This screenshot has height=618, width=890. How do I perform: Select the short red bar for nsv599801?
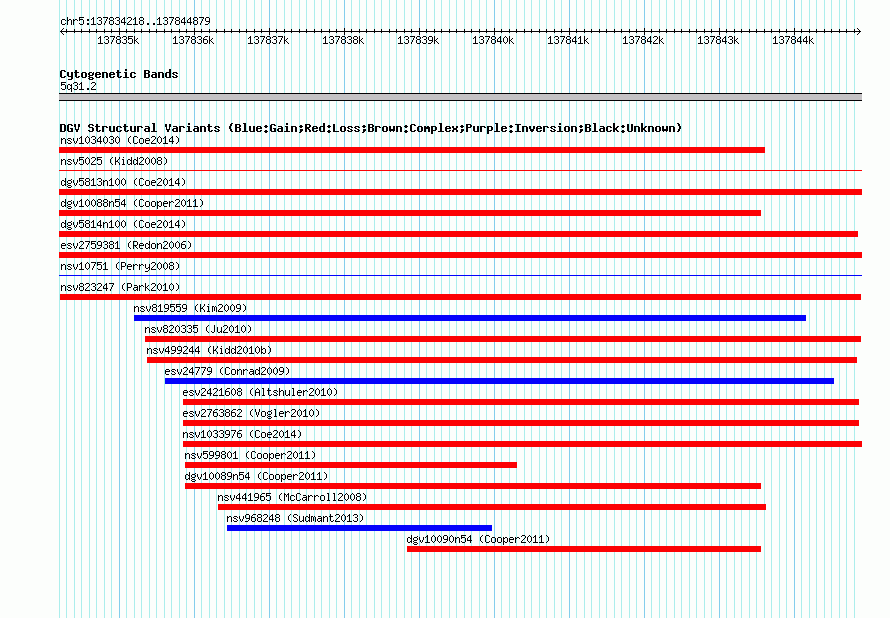pyautogui.click(x=351, y=465)
